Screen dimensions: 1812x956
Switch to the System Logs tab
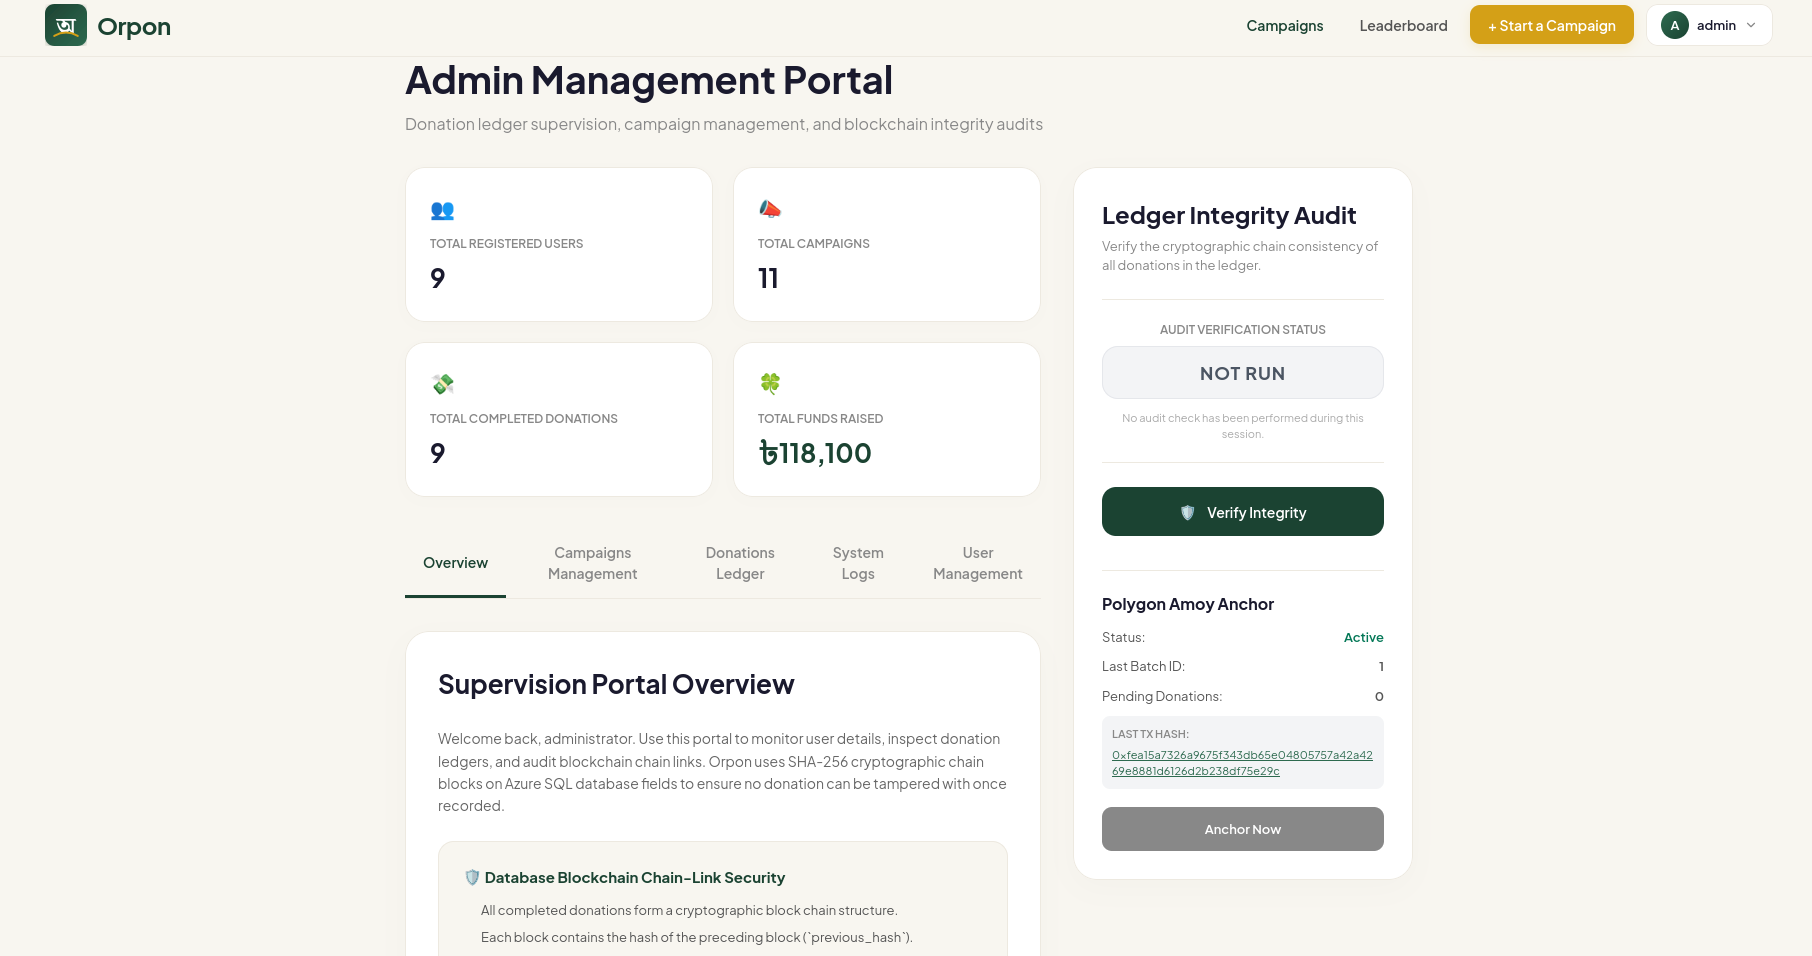[858, 563]
